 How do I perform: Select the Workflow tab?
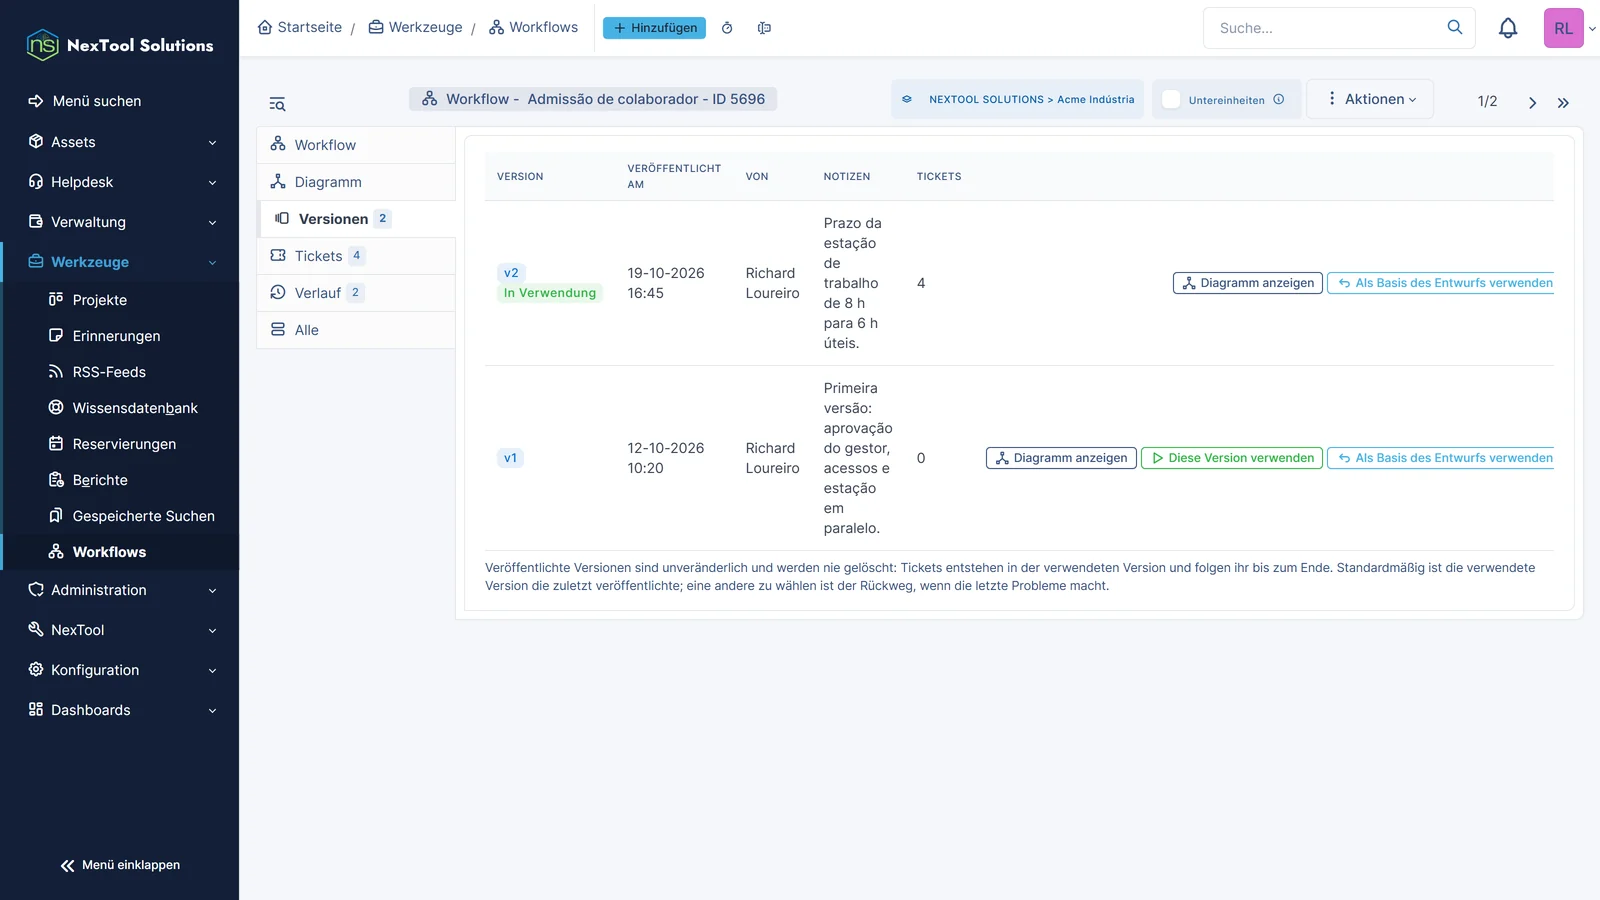[356, 145]
